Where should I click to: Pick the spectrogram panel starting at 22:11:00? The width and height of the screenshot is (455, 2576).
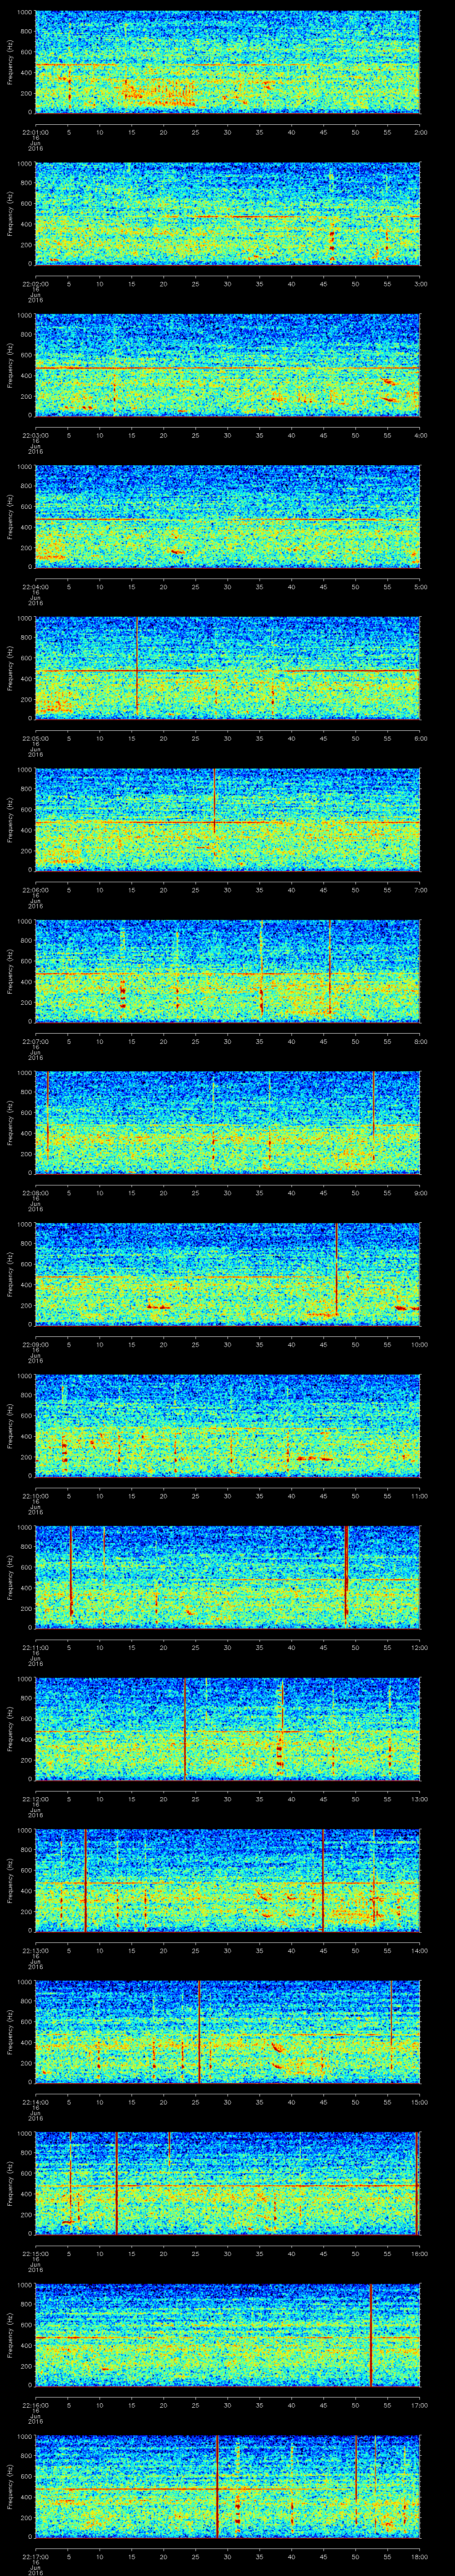pyautogui.click(x=227, y=1577)
